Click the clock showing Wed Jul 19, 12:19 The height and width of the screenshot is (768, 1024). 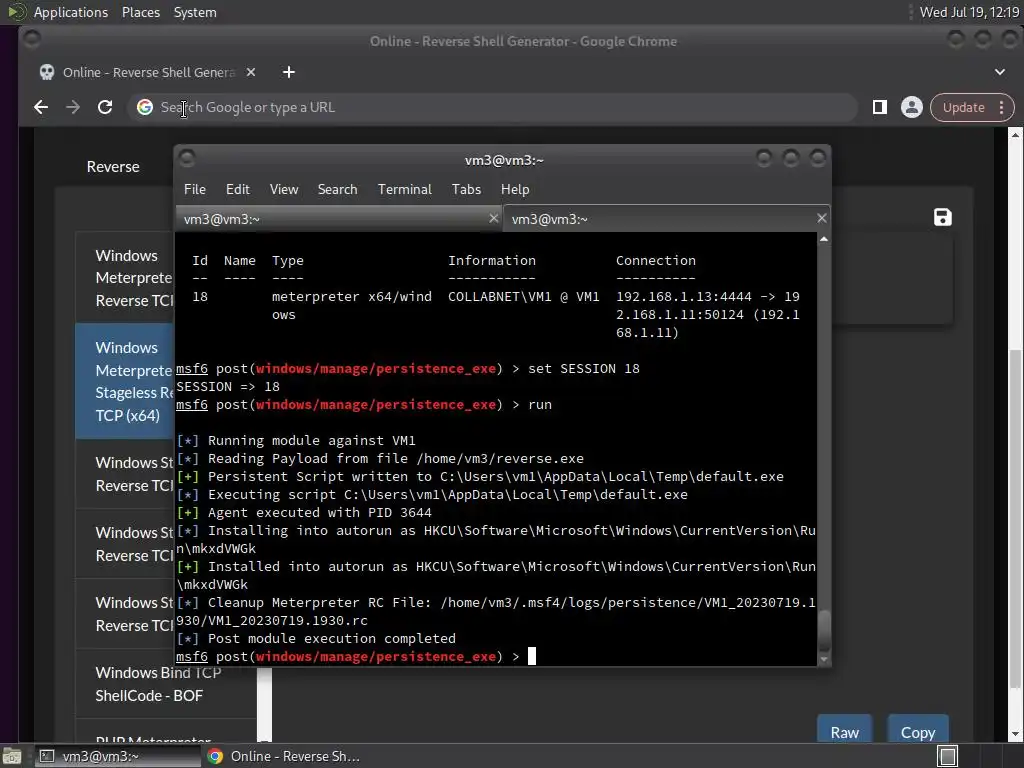[969, 12]
